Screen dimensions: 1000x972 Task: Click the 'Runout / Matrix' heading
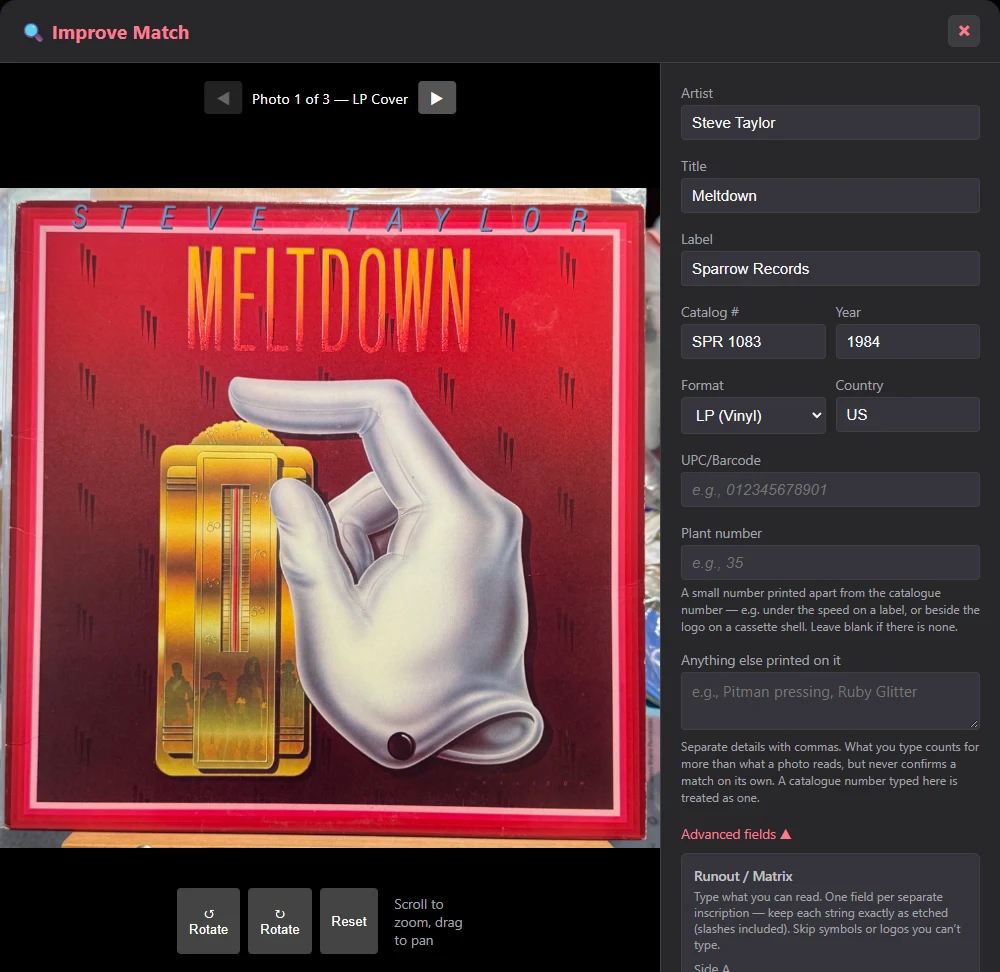click(x=743, y=876)
